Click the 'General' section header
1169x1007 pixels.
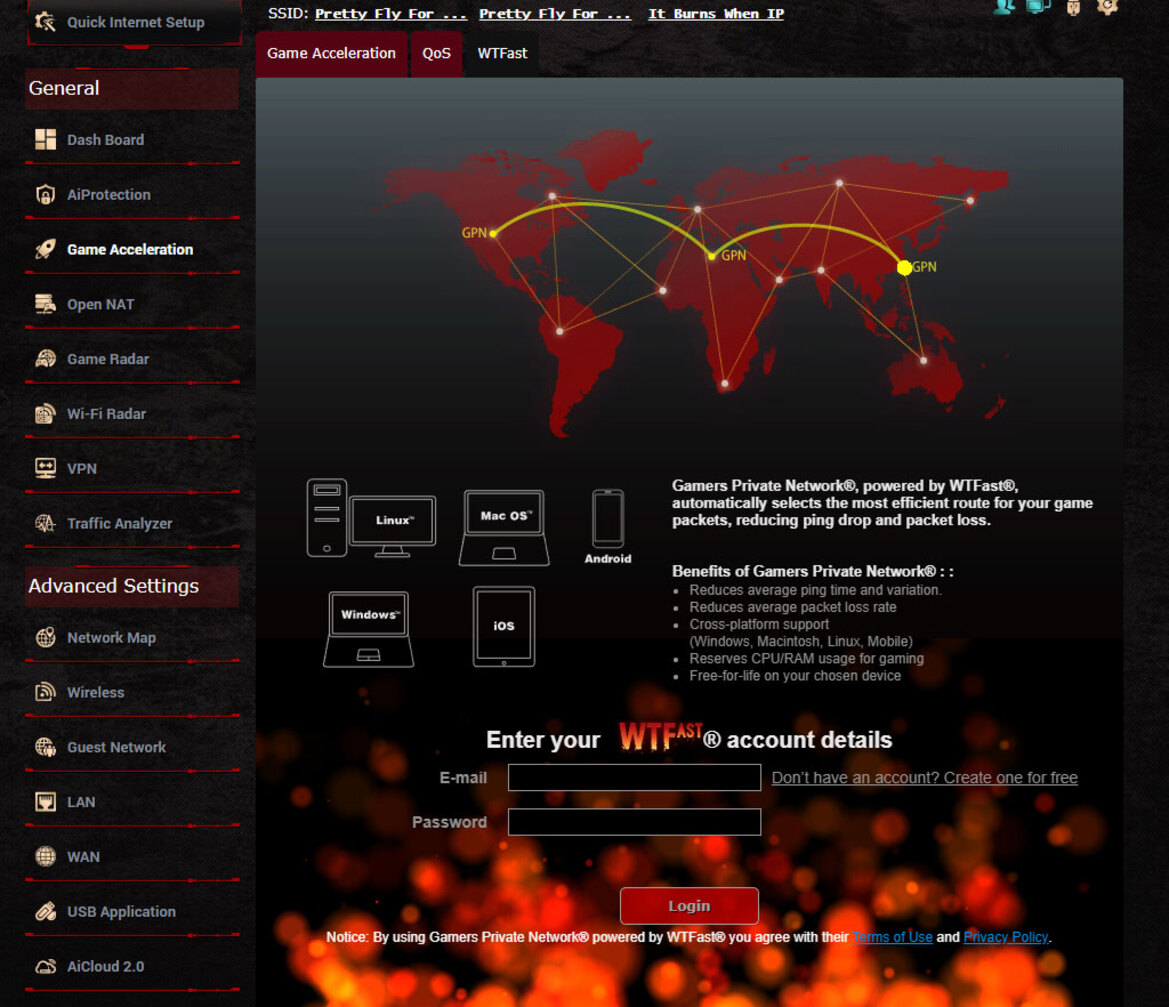coord(132,88)
